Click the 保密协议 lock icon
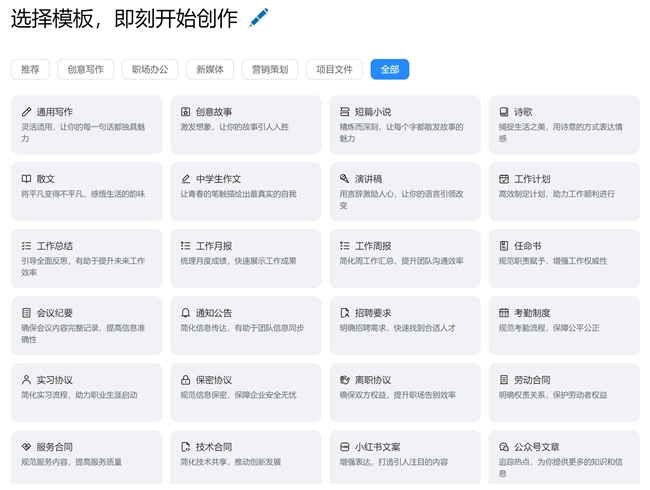Viewport: 650px width, 490px height. click(x=186, y=380)
